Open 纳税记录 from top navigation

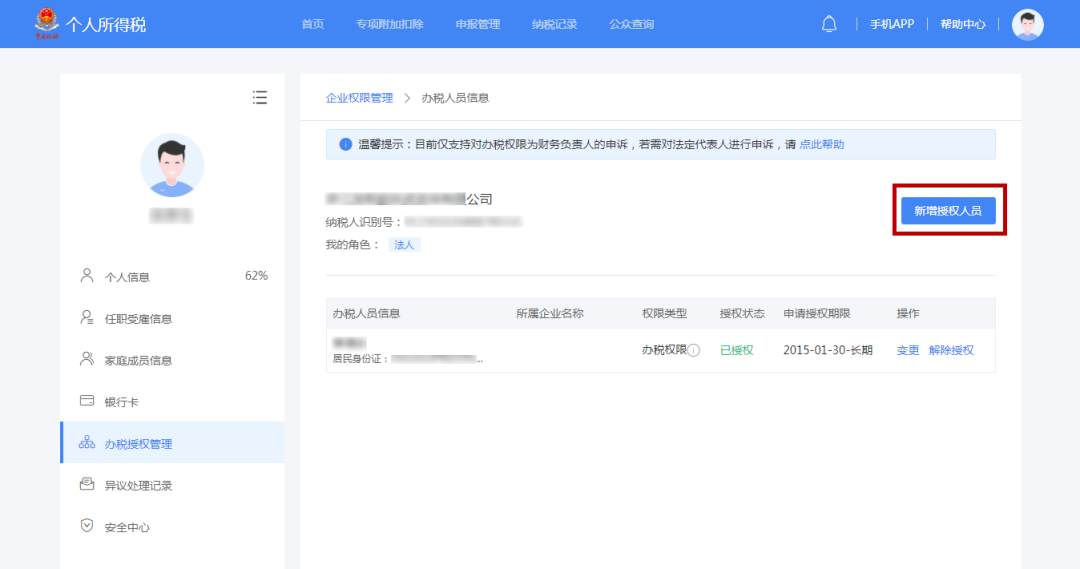(x=554, y=24)
